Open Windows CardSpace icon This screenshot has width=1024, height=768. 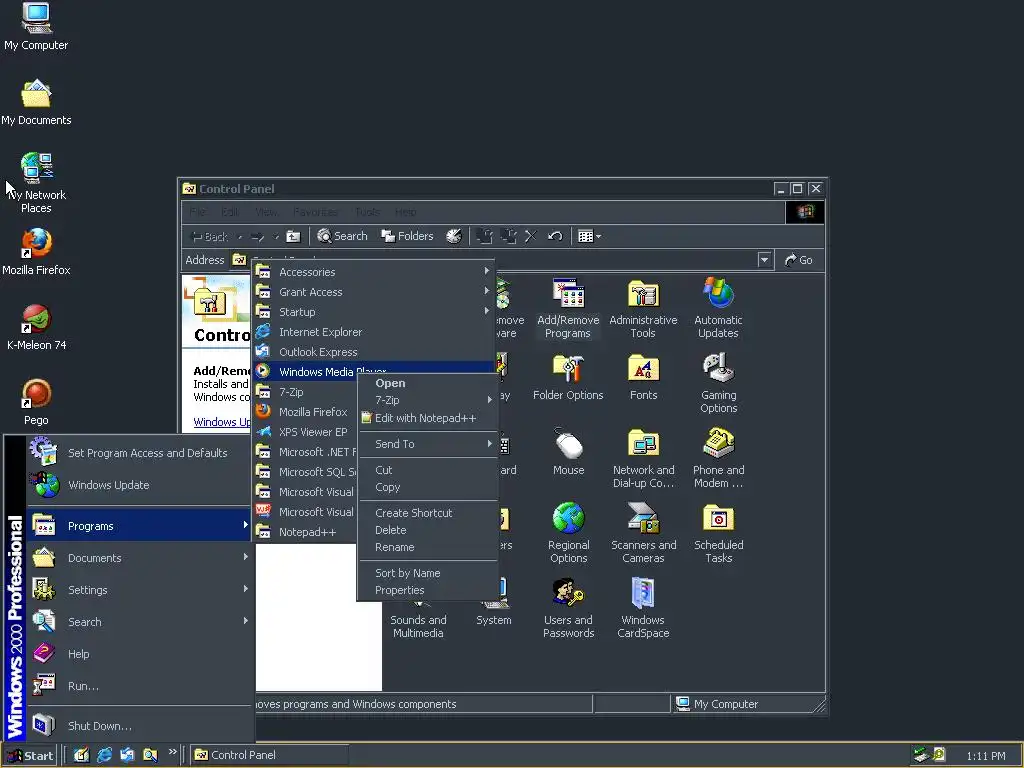pos(643,608)
